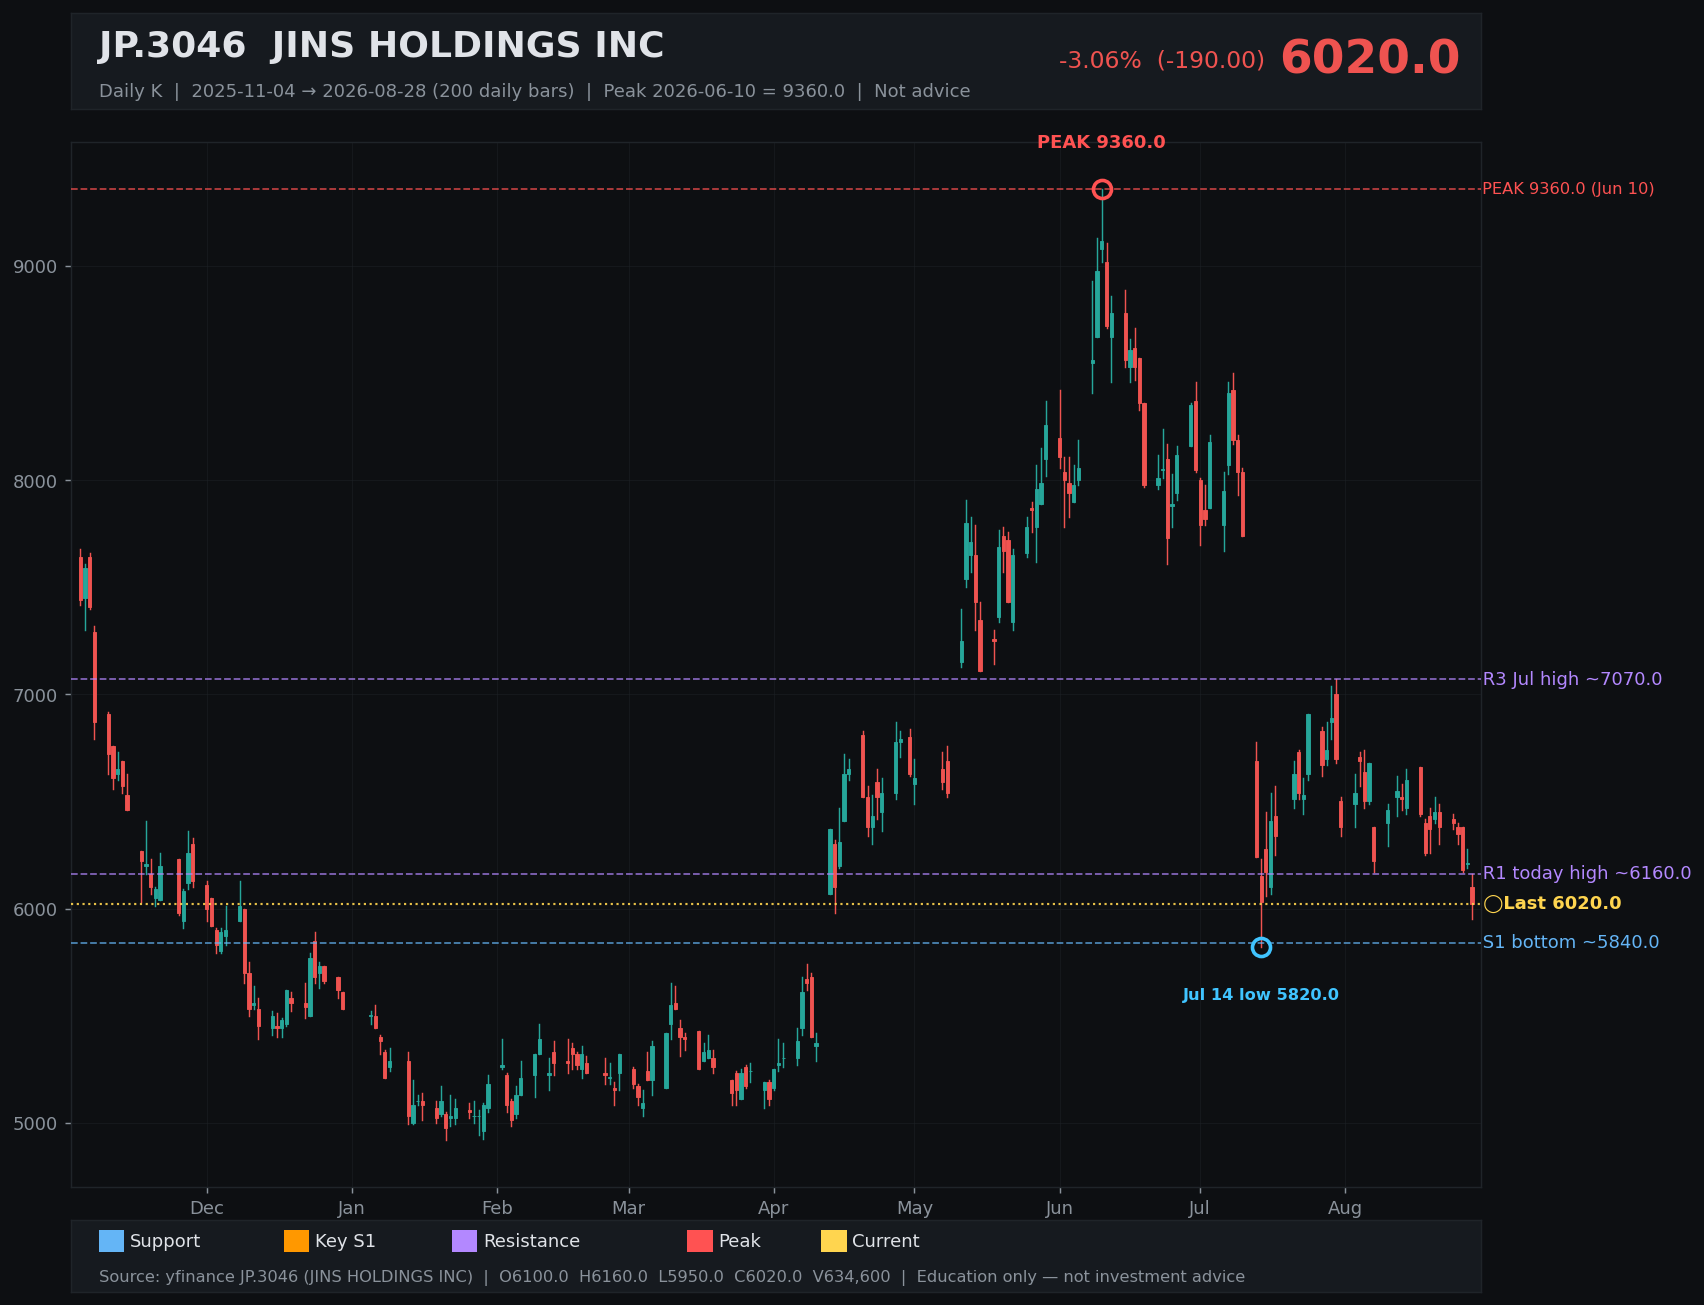Click "Peak 2026-06-10 = 9360.0" in subtitle
This screenshot has width=1704, height=1305.
[x=724, y=91]
